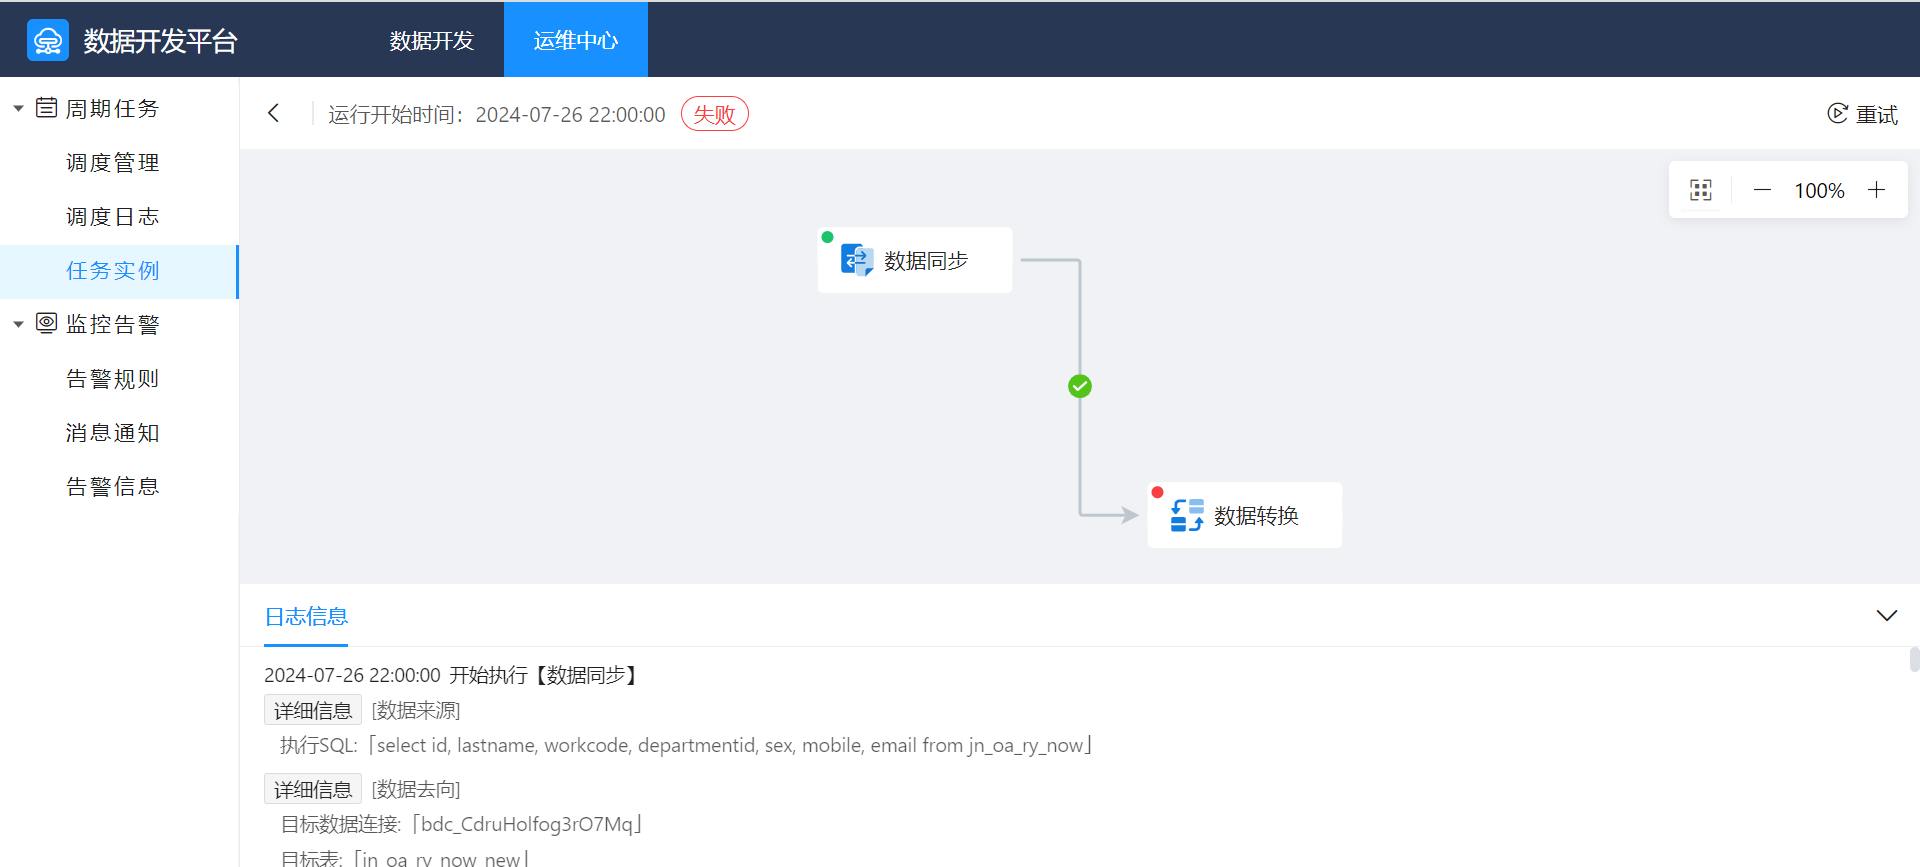The width and height of the screenshot is (1920, 867).
Task: Click the platform cloud logo icon
Action: [x=48, y=40]
